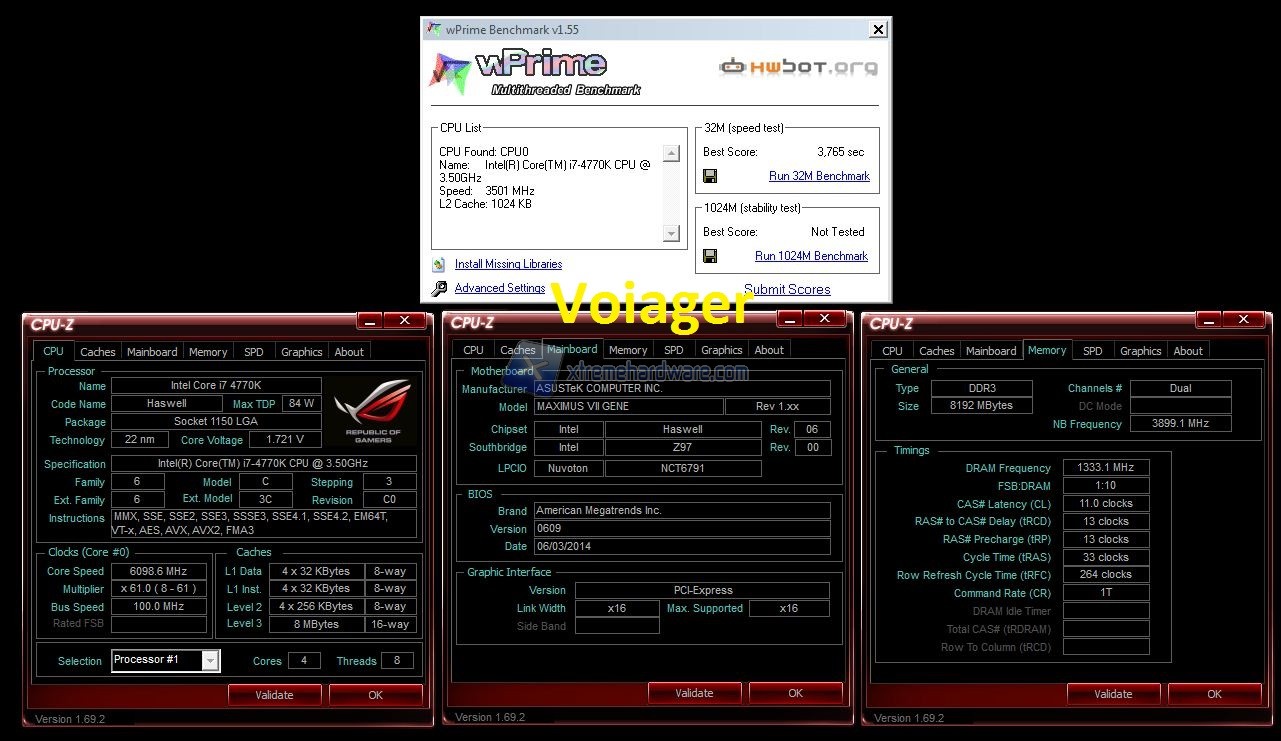The image size is (1281, 741).
Task: Click the Install Missing Libraries icon
Action: (439, 265)
